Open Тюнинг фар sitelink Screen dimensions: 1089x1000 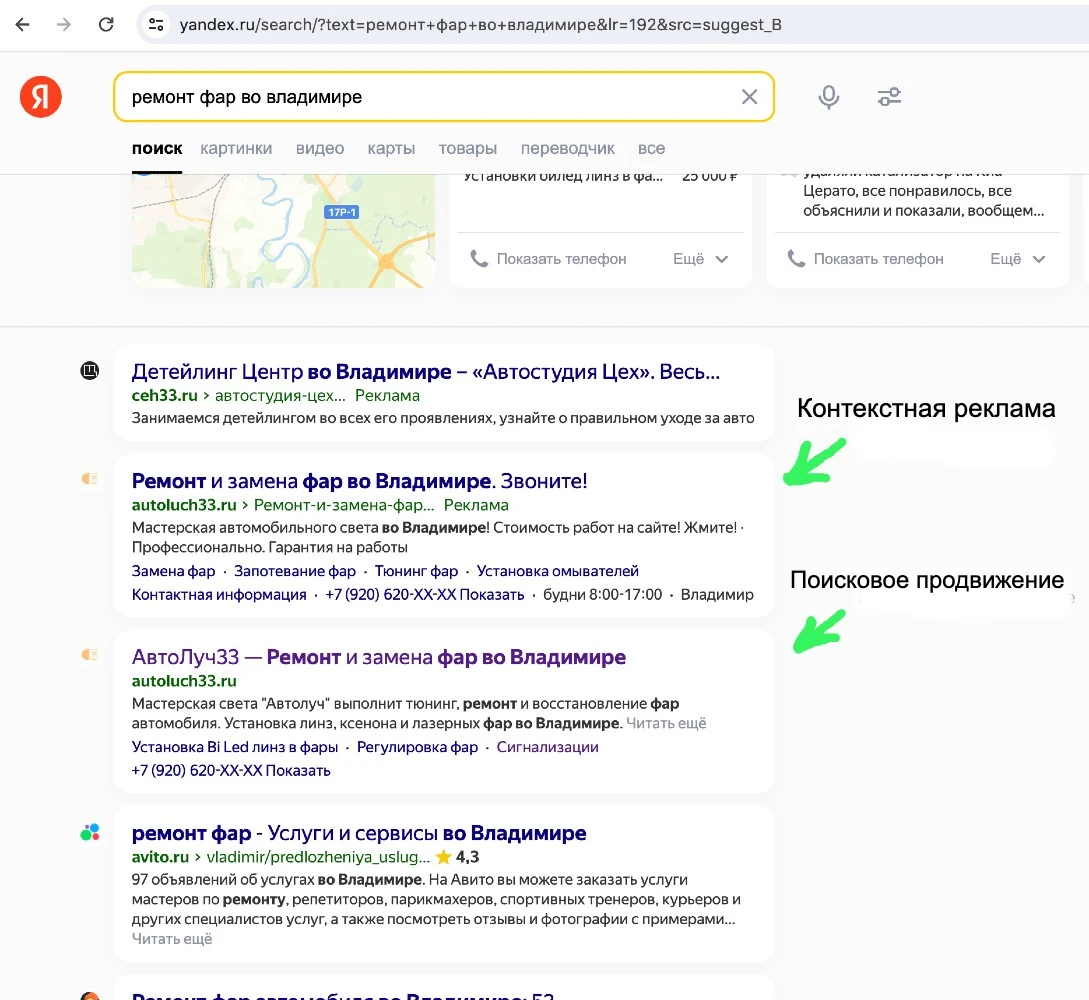[417, 571]
